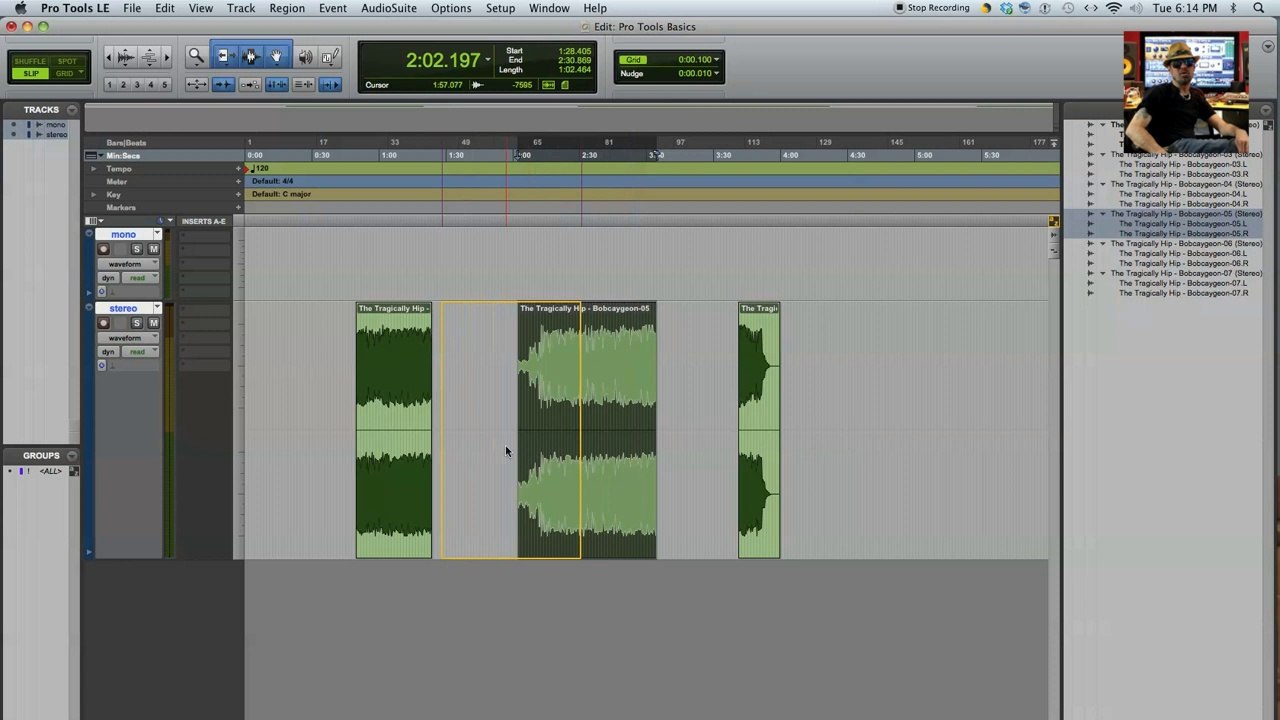Open the Track menu
The height and width of the screenshot is (720, 1280).
coord(241,8)
